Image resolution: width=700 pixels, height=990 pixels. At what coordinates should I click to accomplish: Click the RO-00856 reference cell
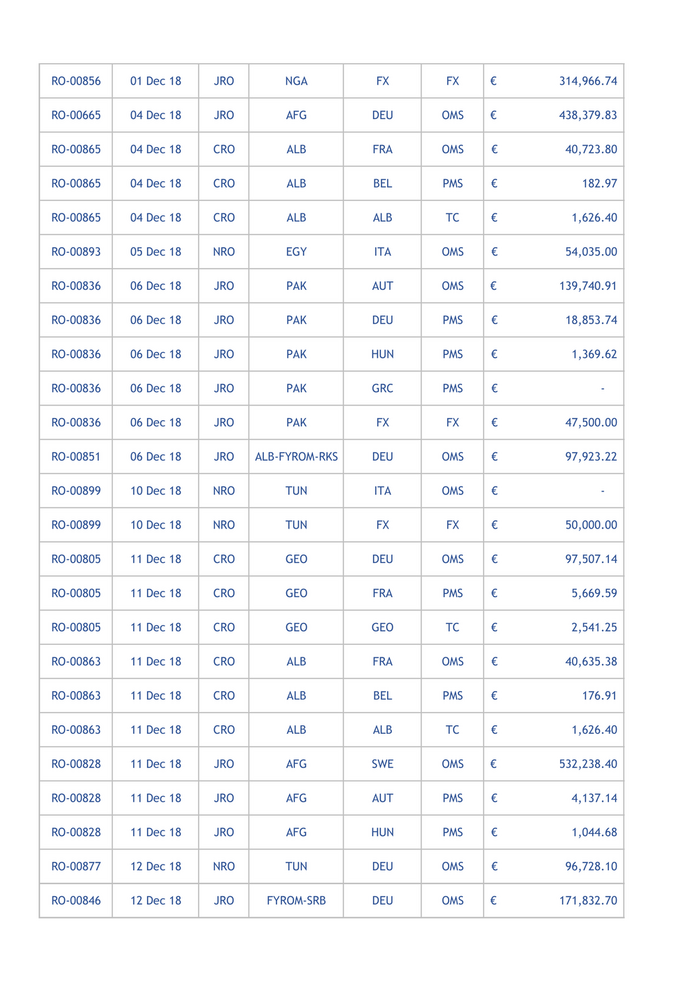[x=76, y=81]
